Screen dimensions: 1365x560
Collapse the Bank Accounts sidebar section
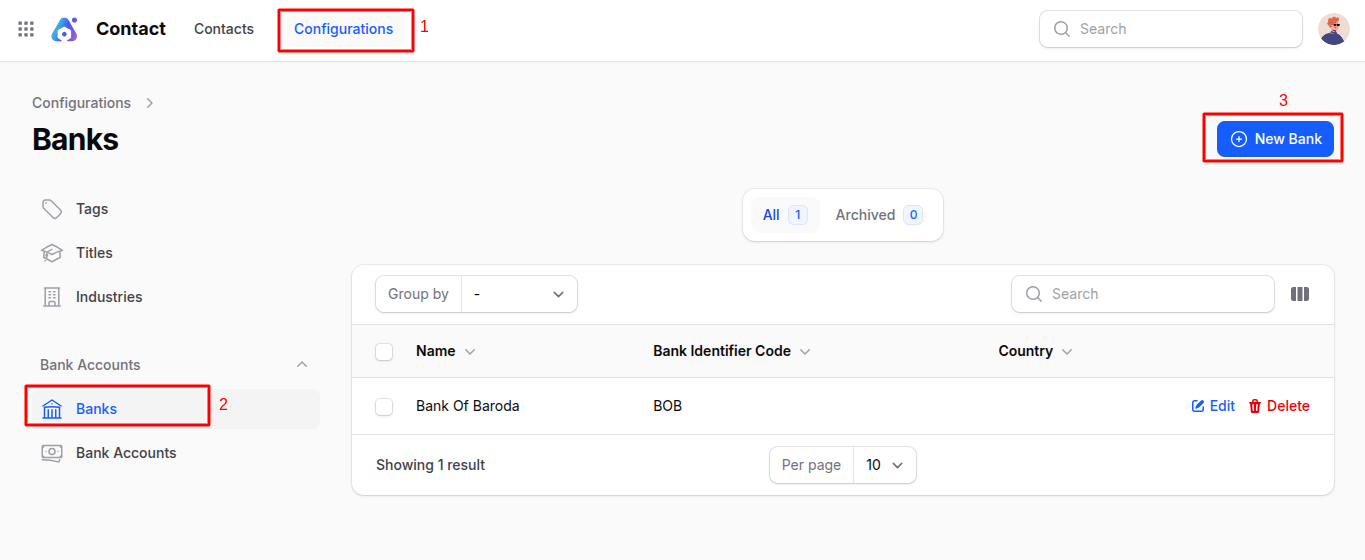tap(302, 365)
